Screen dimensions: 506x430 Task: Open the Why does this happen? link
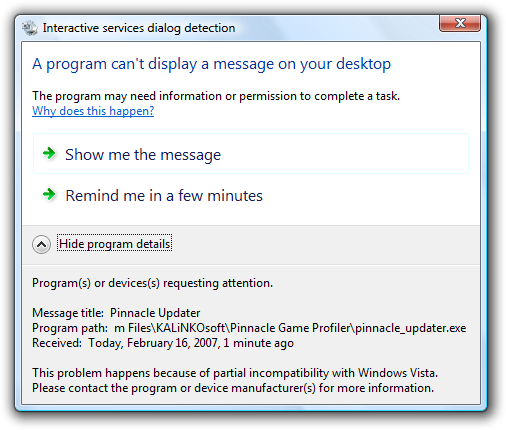pos(93,111)
